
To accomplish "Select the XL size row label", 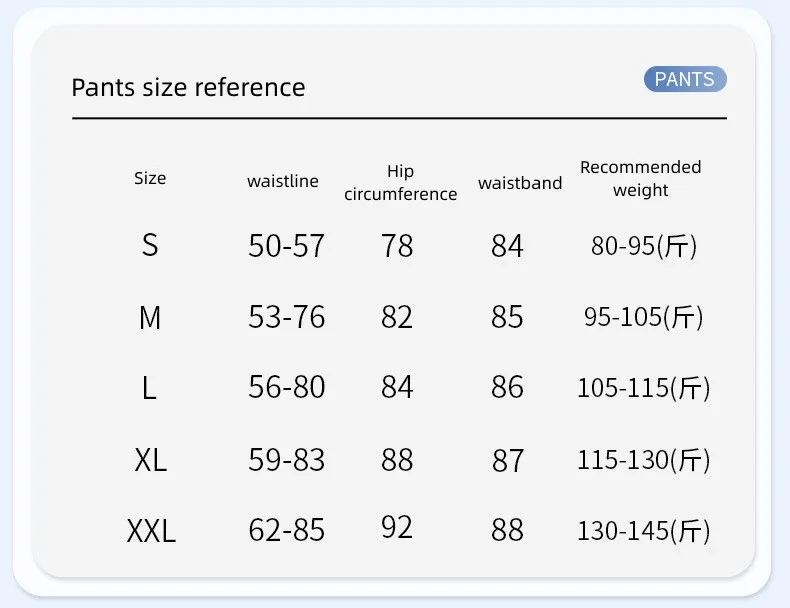I will (x=151, y=460).
